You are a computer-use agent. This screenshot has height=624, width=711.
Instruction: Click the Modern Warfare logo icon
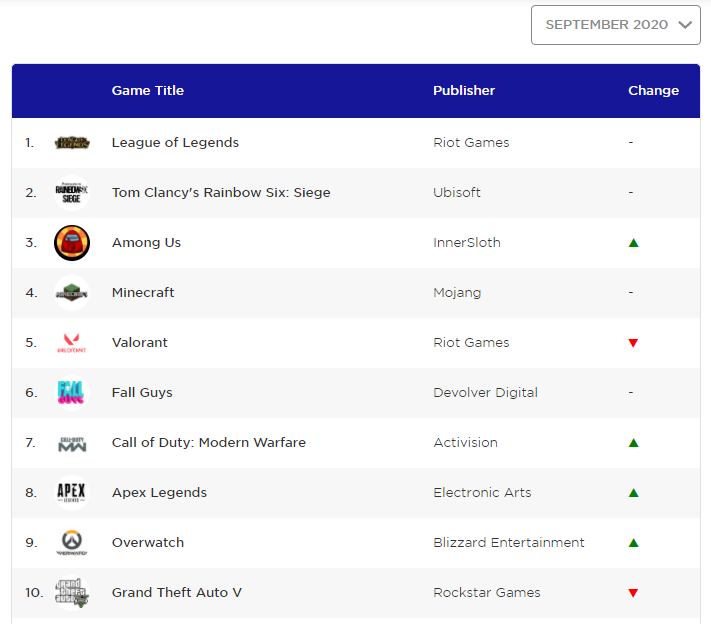(72, 443)
